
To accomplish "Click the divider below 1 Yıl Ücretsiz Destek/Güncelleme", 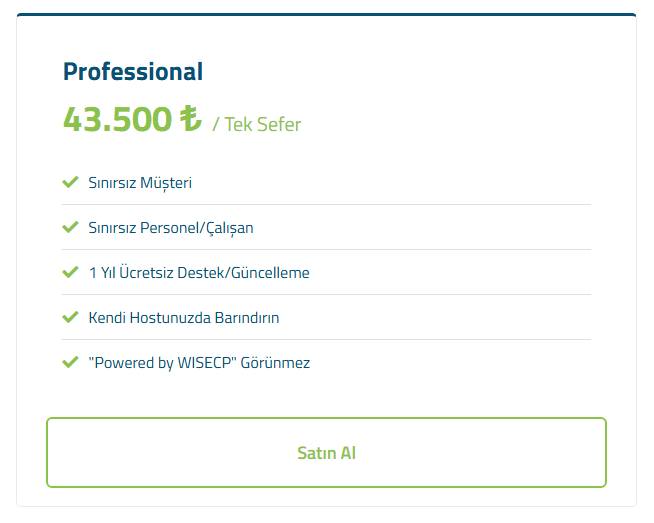I will coord(326,294).
